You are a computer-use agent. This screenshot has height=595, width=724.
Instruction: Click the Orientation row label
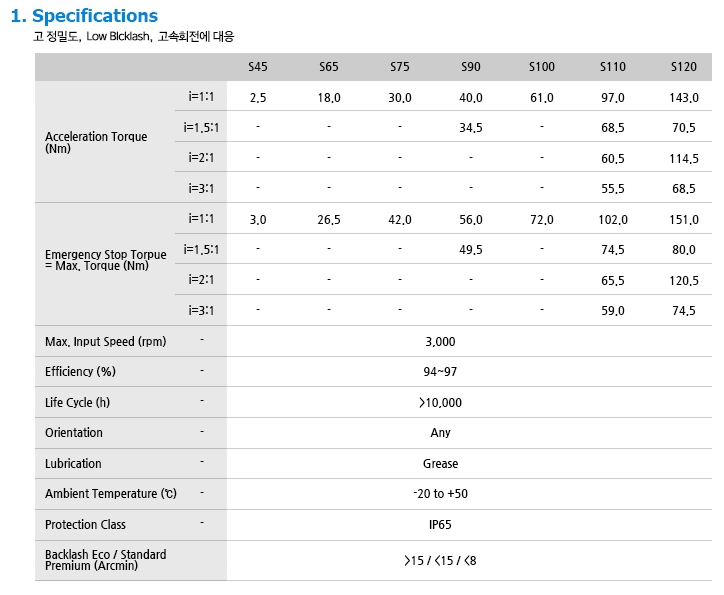[74, 433]
